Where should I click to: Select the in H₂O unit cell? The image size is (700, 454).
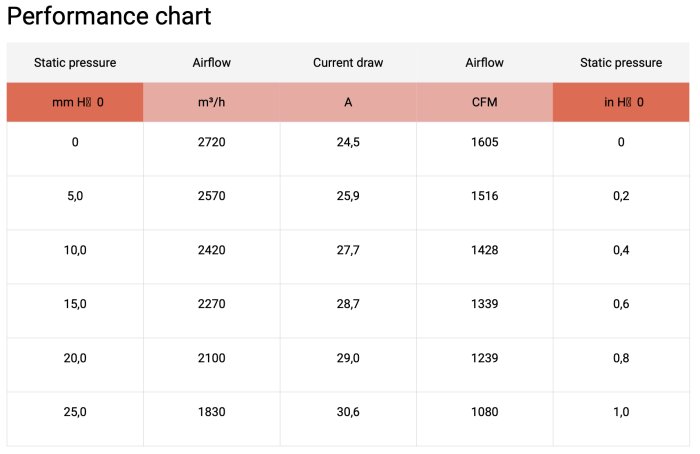tap(621, 102)
